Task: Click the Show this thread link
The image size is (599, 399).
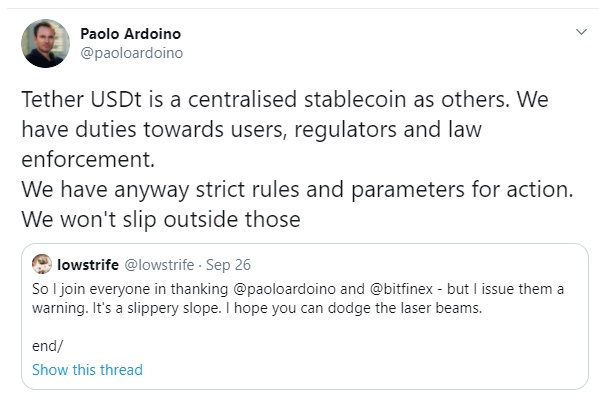Action: (87, 370)
